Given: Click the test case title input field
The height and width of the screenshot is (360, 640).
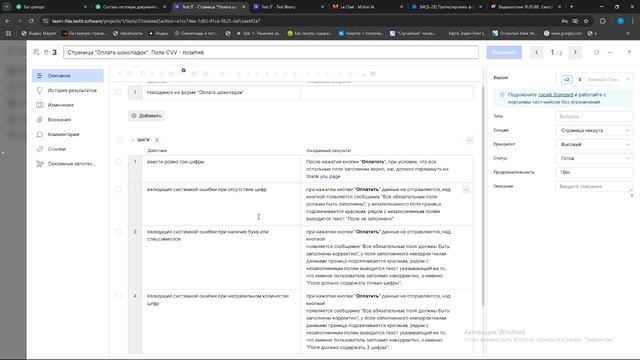Looking at the screenshot, I should click(271, 52).
